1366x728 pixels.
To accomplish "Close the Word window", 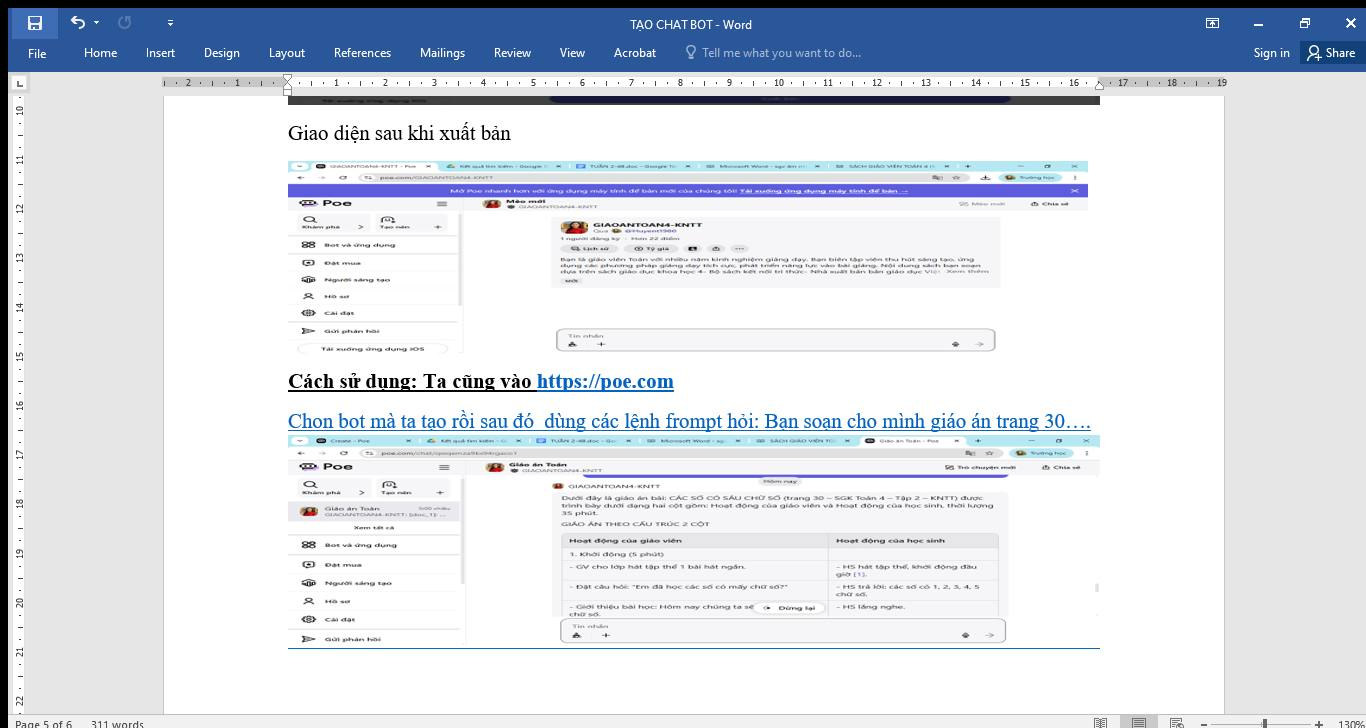I will click(1350, 23).
